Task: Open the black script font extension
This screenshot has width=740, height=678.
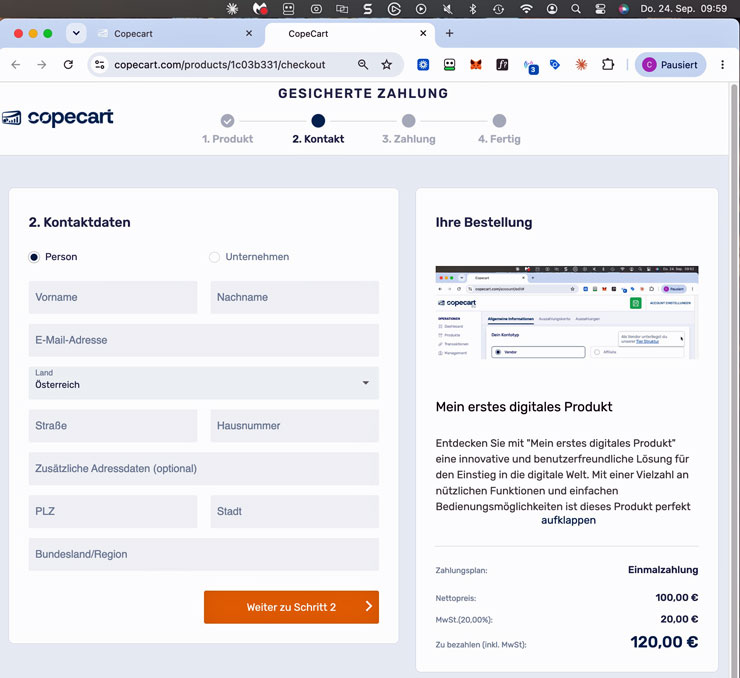Action: 502,65
